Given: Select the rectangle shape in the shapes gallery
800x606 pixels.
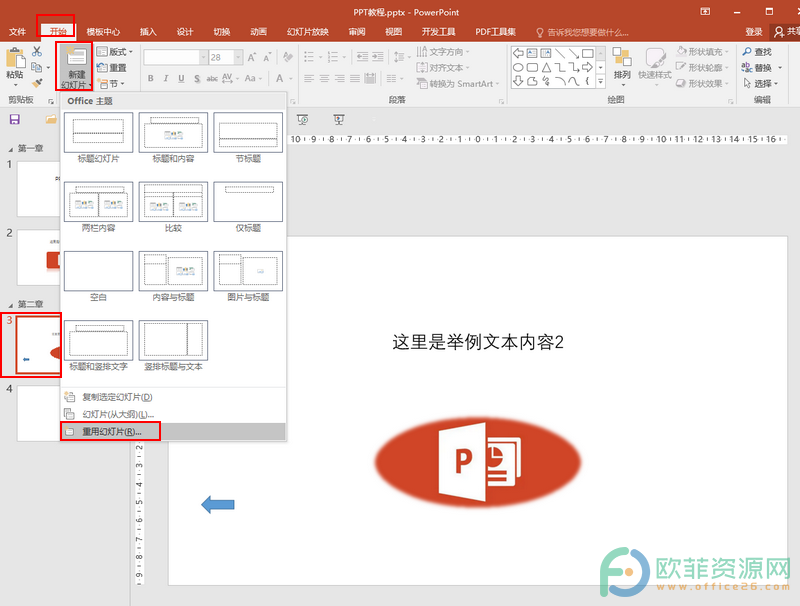Looking at the screenshot, I should (x=588, y=53).
